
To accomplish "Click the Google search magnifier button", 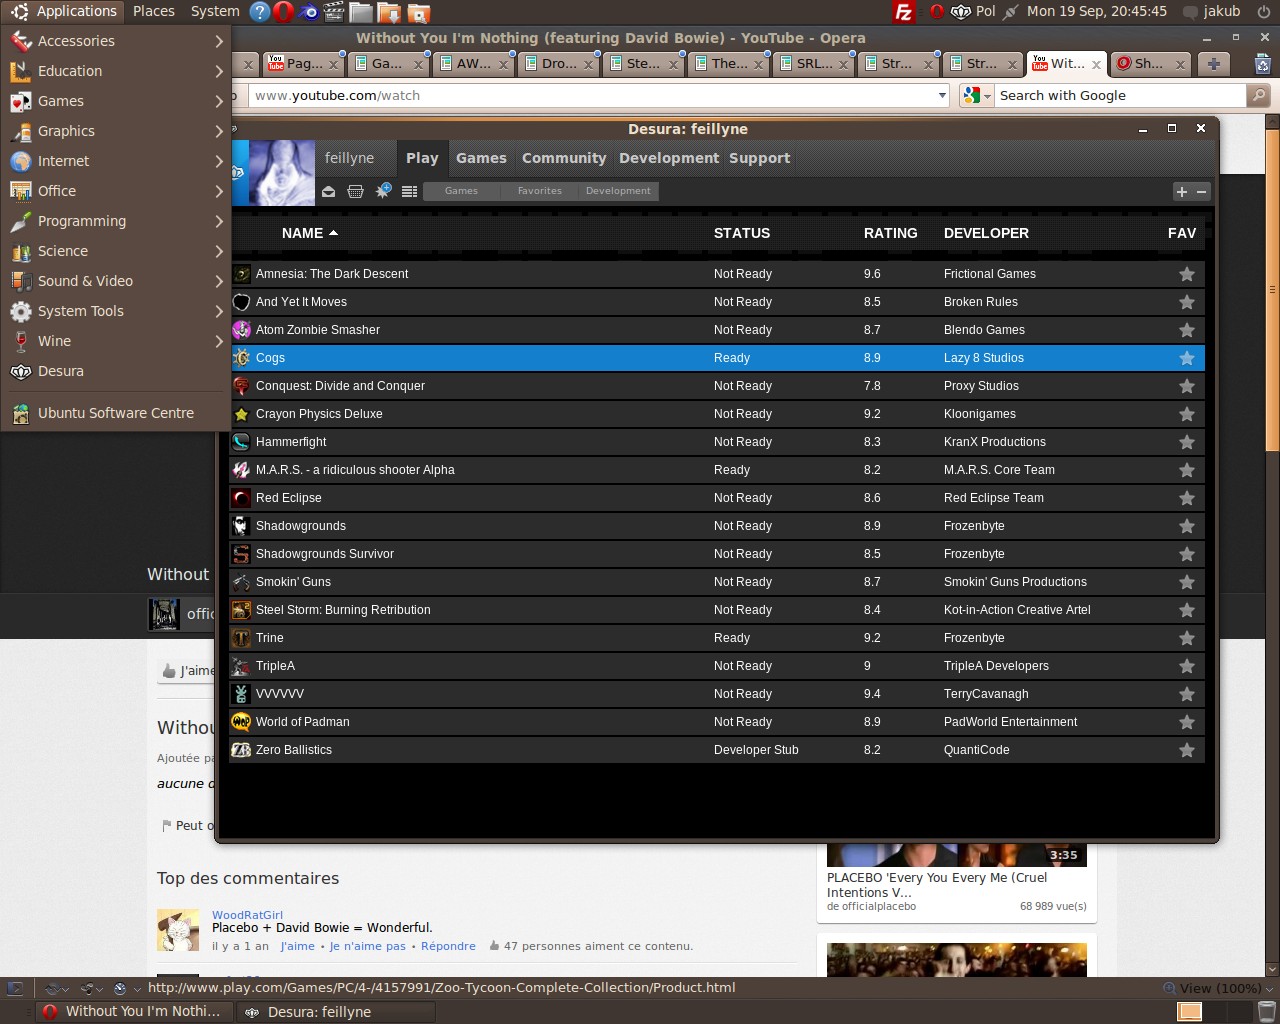I will (1259, 95).
